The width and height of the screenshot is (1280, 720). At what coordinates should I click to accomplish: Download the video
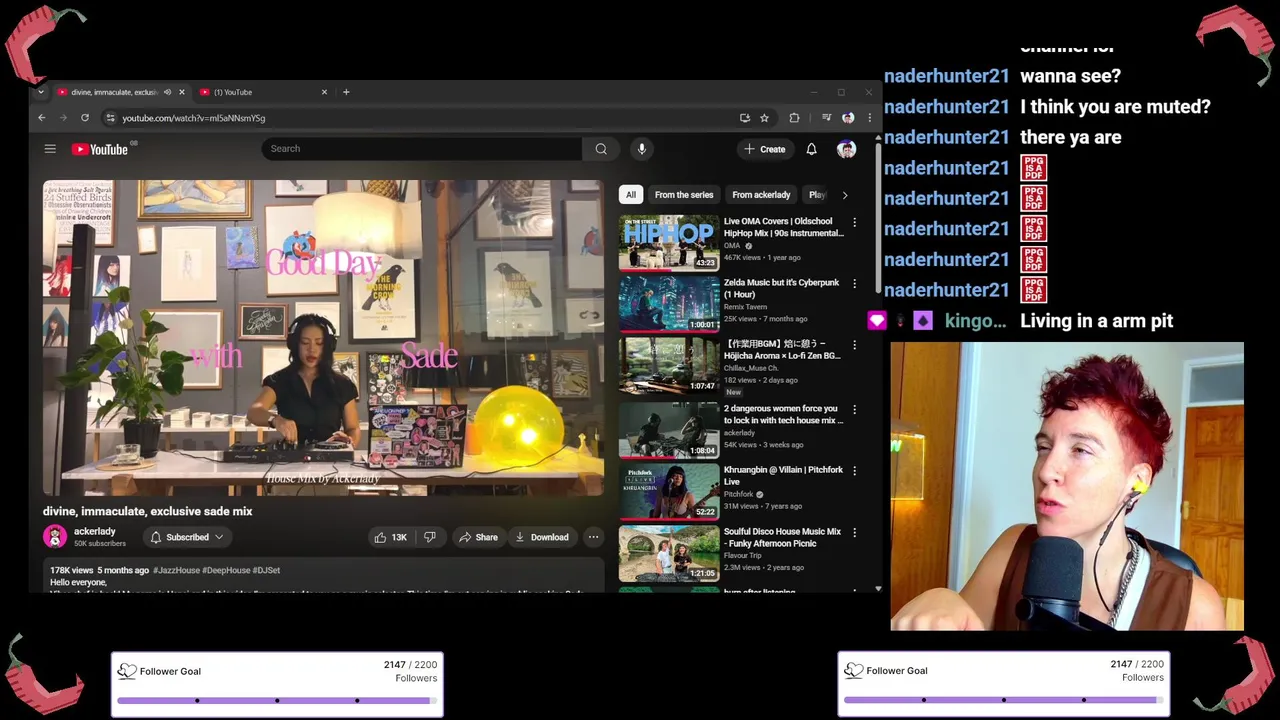542,537
